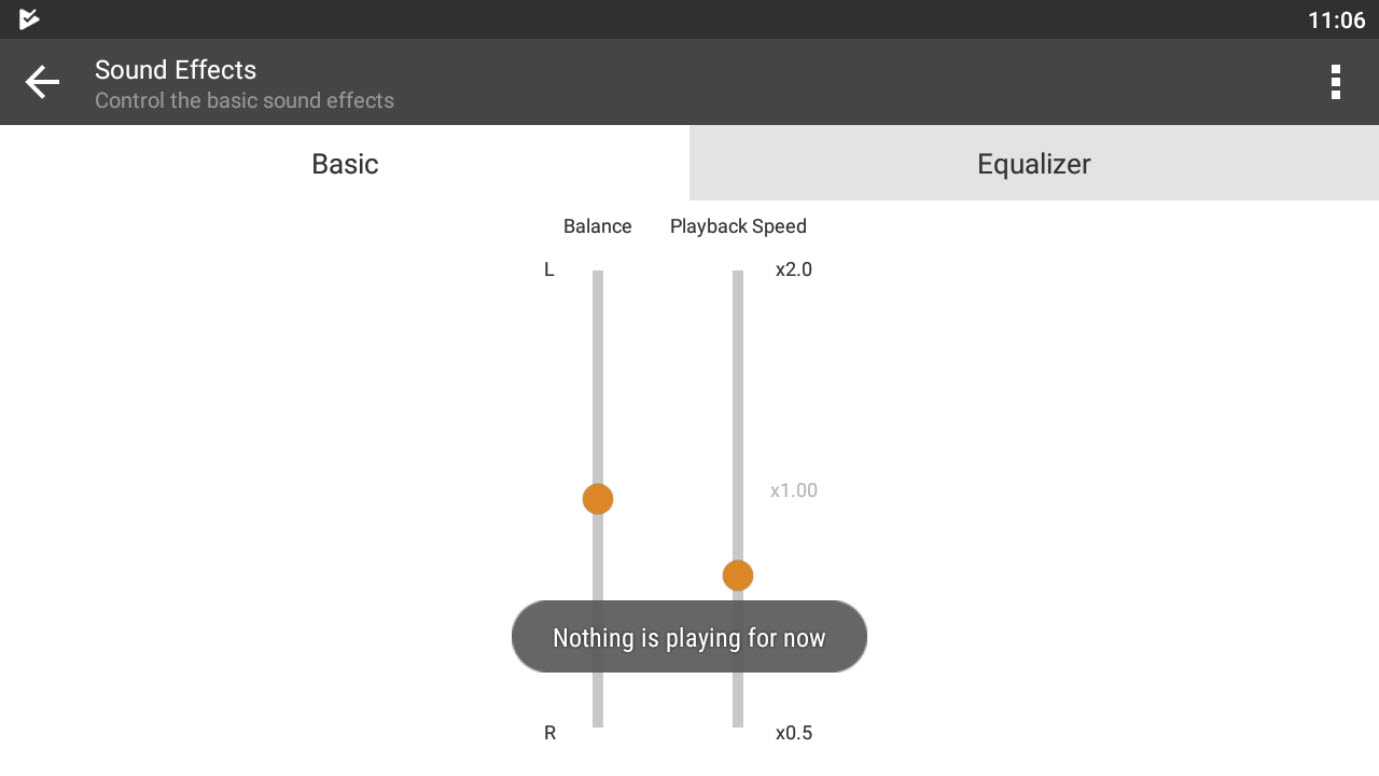Viewport: 1379px width, 776px height.
Task: Tap the app notification icon in status bar
Action: tap(29, 19)
